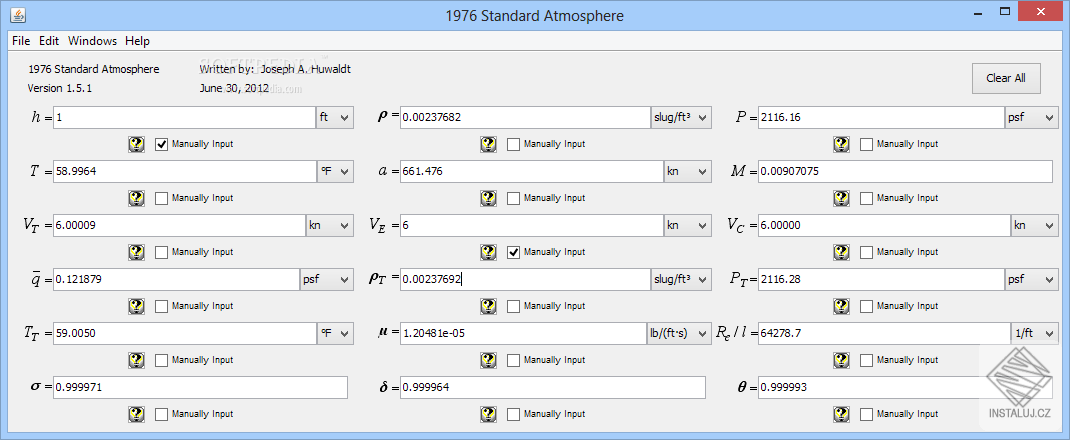Viewport: 1070px width, 440px height.
Task: Open help icon under temperature T field
Action: tap(136, 198)
